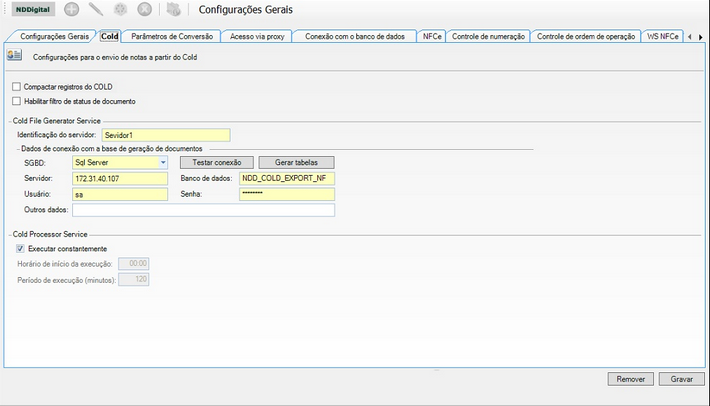Image resolution: width=710 pixels, height=406 pixels.
Task: Click the Gravar button
Action: click(682, 379)
